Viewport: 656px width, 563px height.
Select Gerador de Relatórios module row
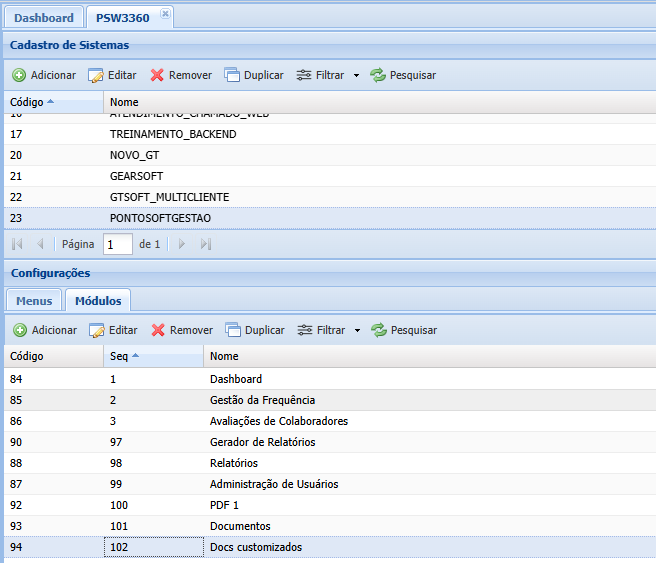click(330, 442)
